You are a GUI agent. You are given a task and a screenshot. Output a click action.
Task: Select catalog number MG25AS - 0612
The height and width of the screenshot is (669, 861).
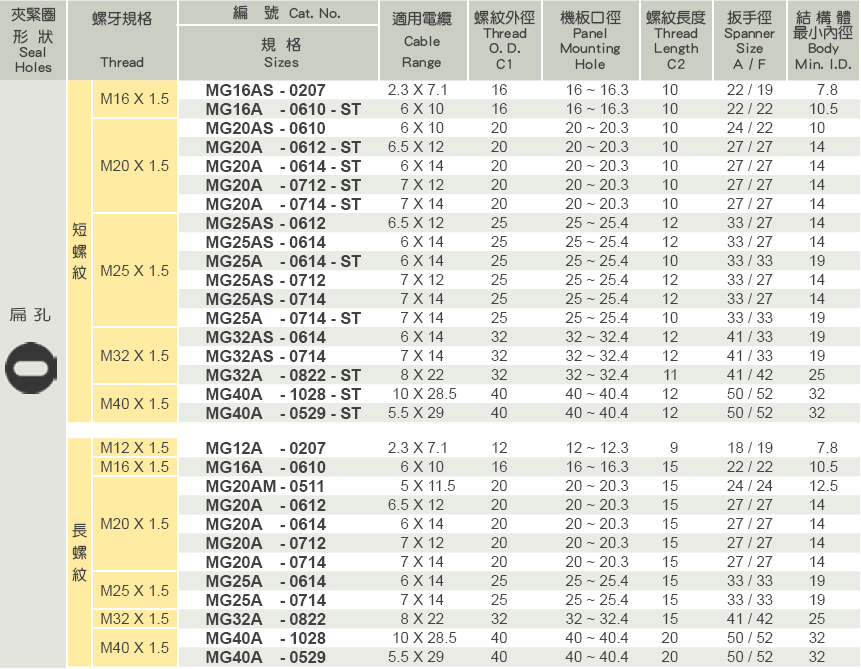click(266, 223)
